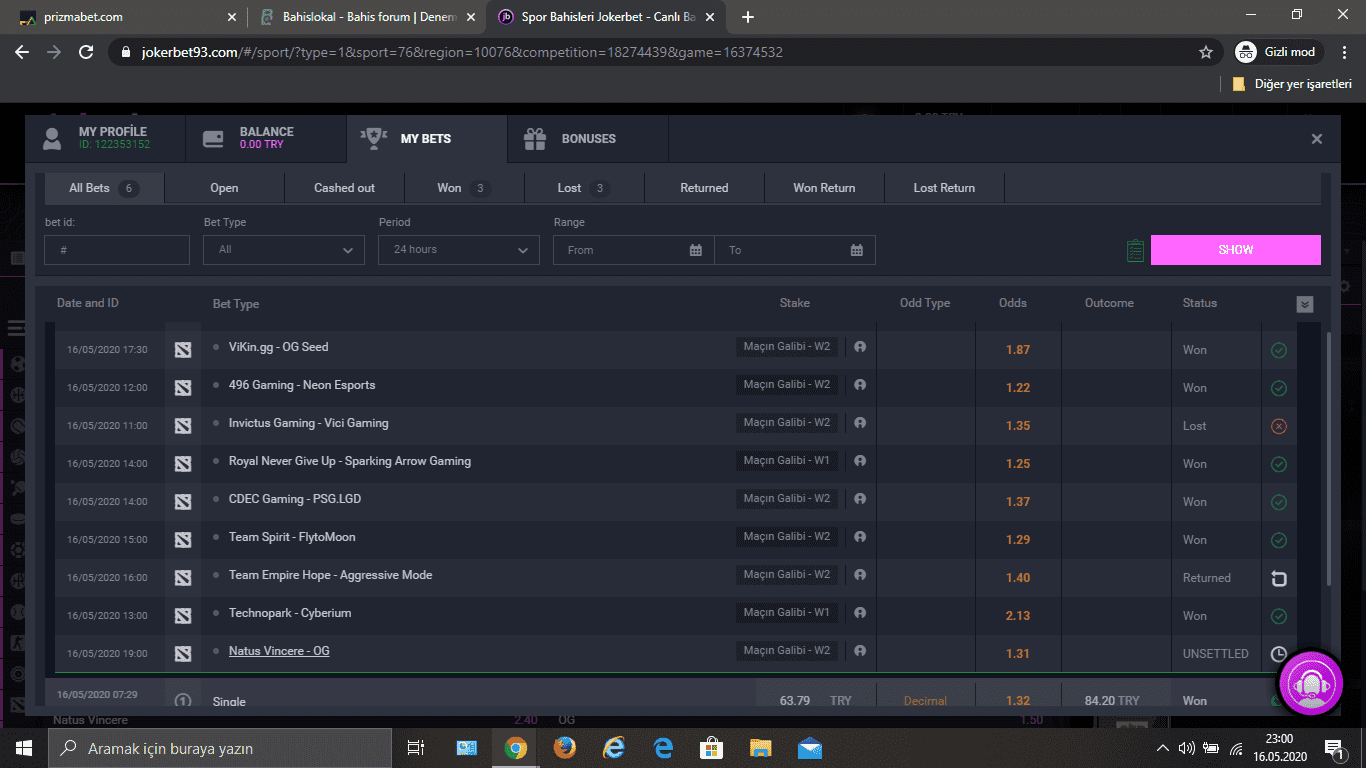Open the Bet Type dropdown
This screenshot has width=1366, height=768.
click(x=284, y=250)
